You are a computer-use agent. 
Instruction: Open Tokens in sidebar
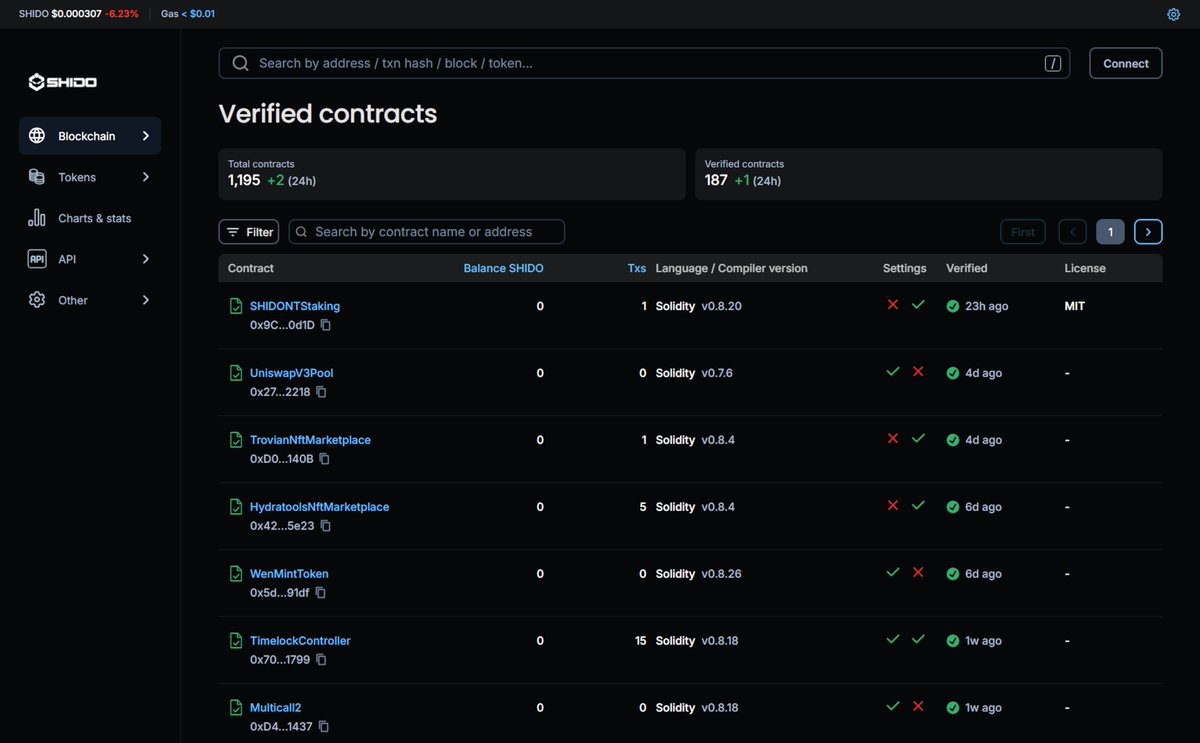(90, 177)
